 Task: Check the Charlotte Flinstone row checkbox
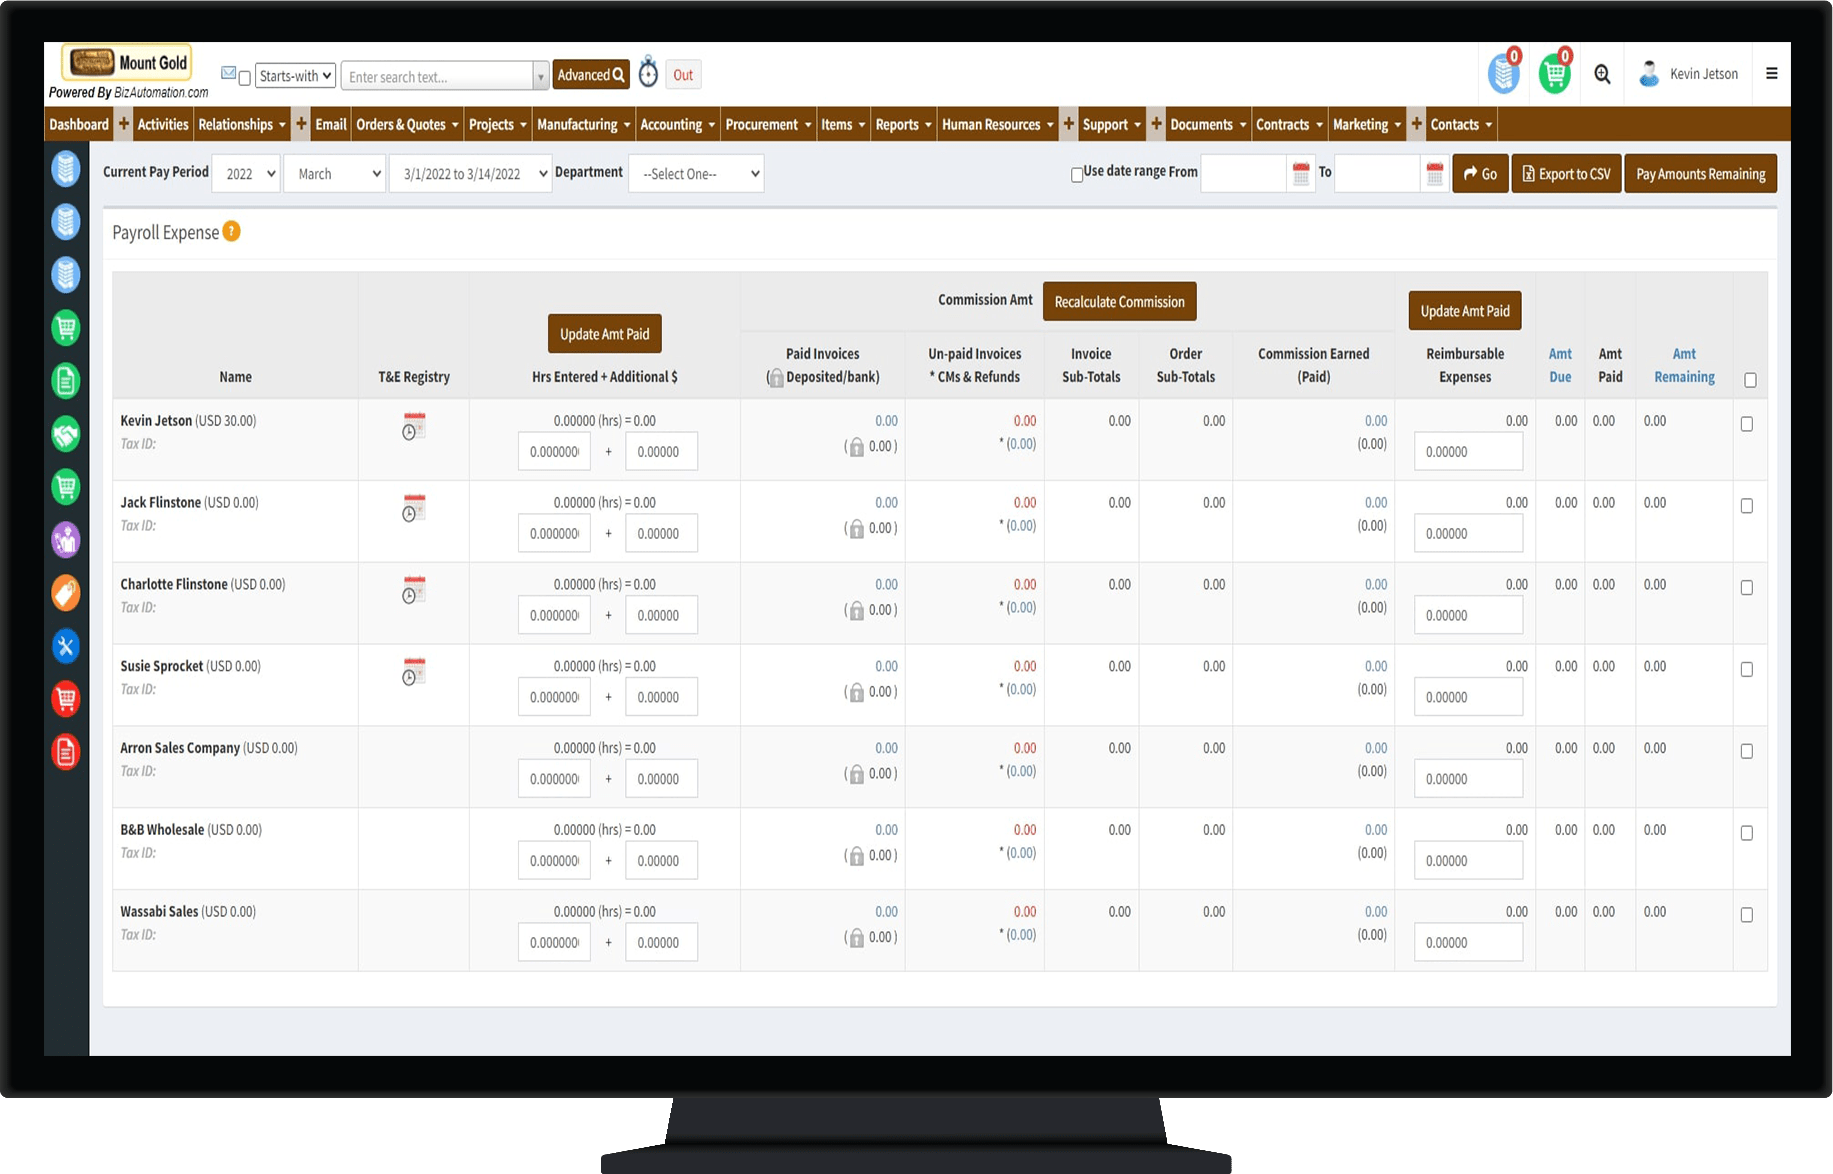click(x=1747, y=588)
